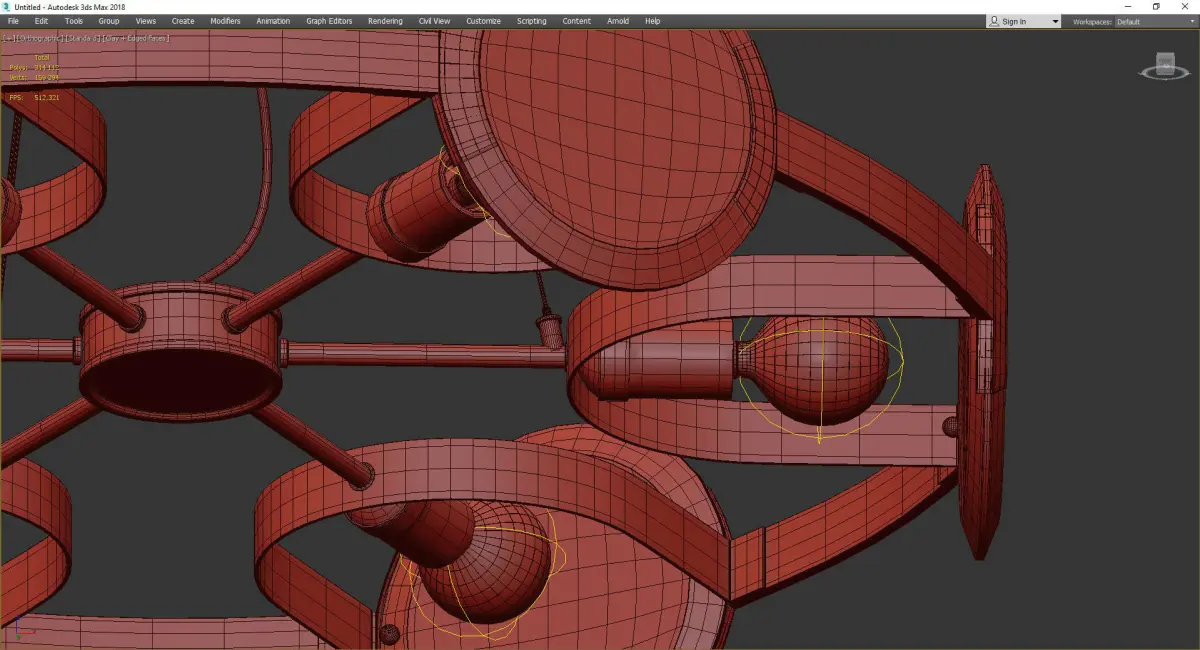1200x650 pixels.
Task: Open the Graph Editors menu
Action: pos(329,21)
